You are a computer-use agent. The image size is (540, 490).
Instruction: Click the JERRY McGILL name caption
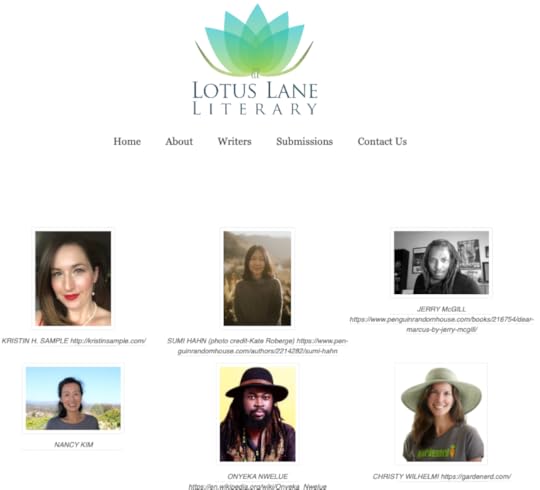point(441,309)
